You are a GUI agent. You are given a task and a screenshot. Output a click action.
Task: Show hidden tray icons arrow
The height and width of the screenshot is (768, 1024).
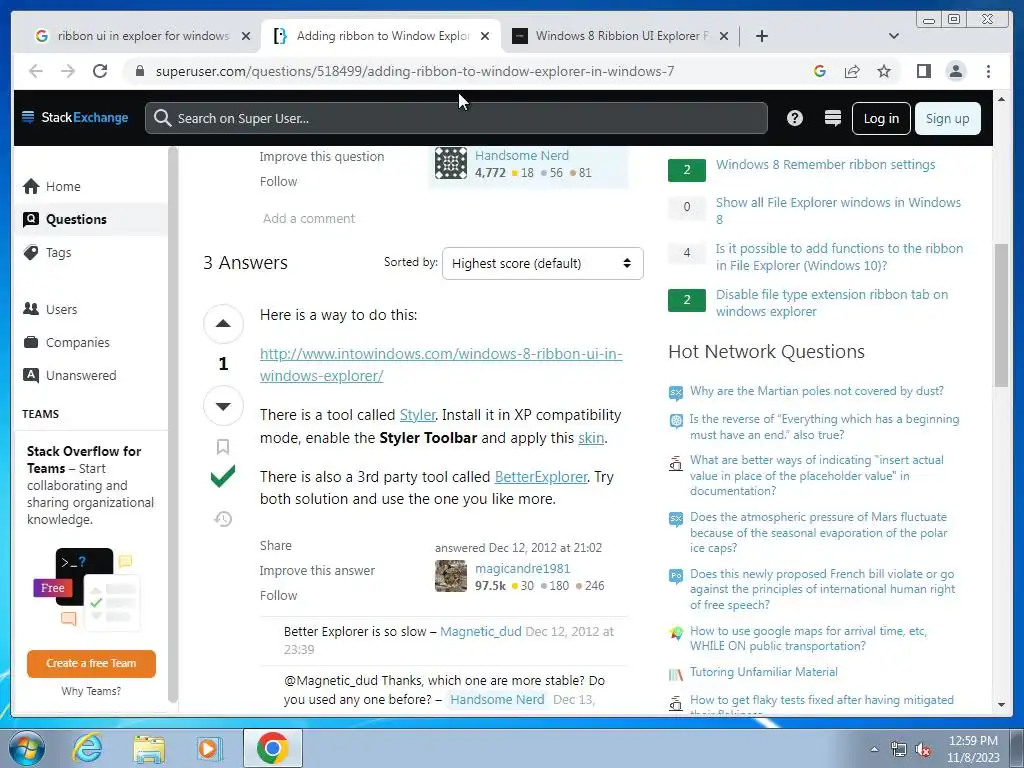[x=874, y=749]
